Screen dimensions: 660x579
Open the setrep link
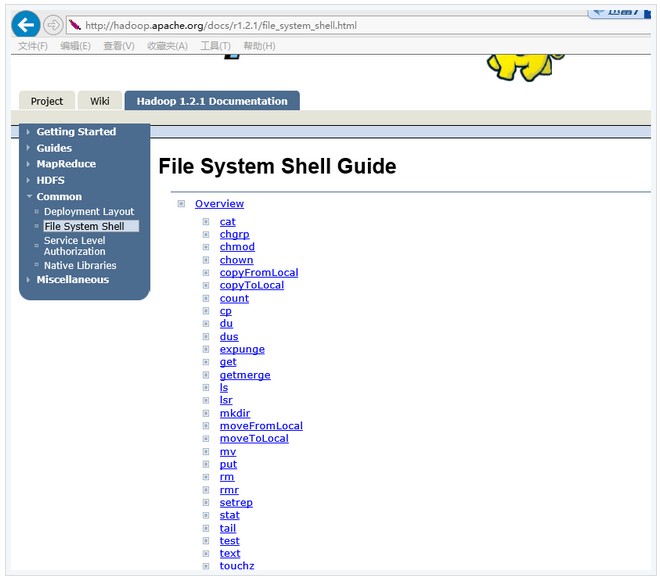pyautogui.click(x=236, y=502)
